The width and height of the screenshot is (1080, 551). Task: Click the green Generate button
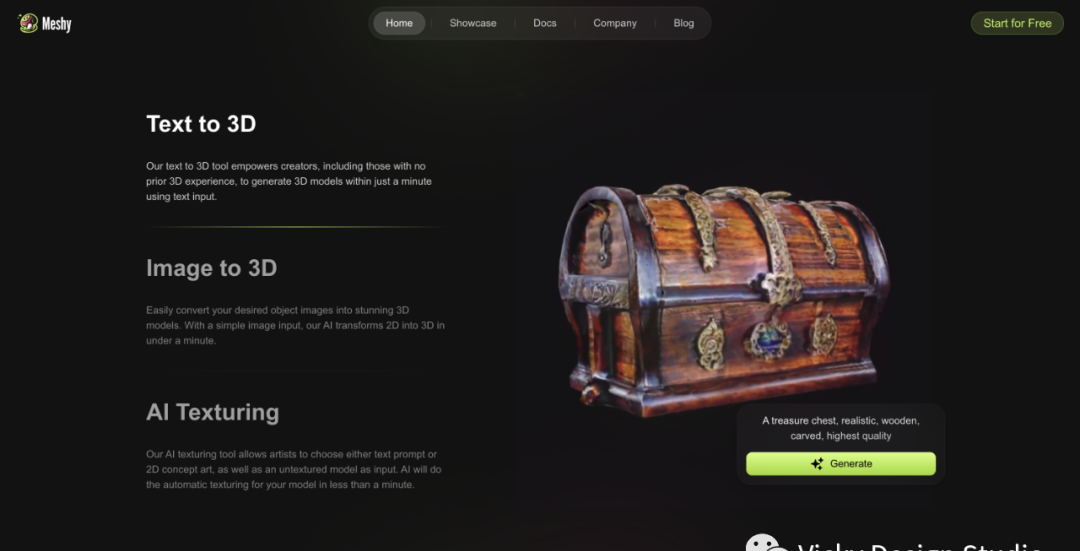(x=840, y=464)
